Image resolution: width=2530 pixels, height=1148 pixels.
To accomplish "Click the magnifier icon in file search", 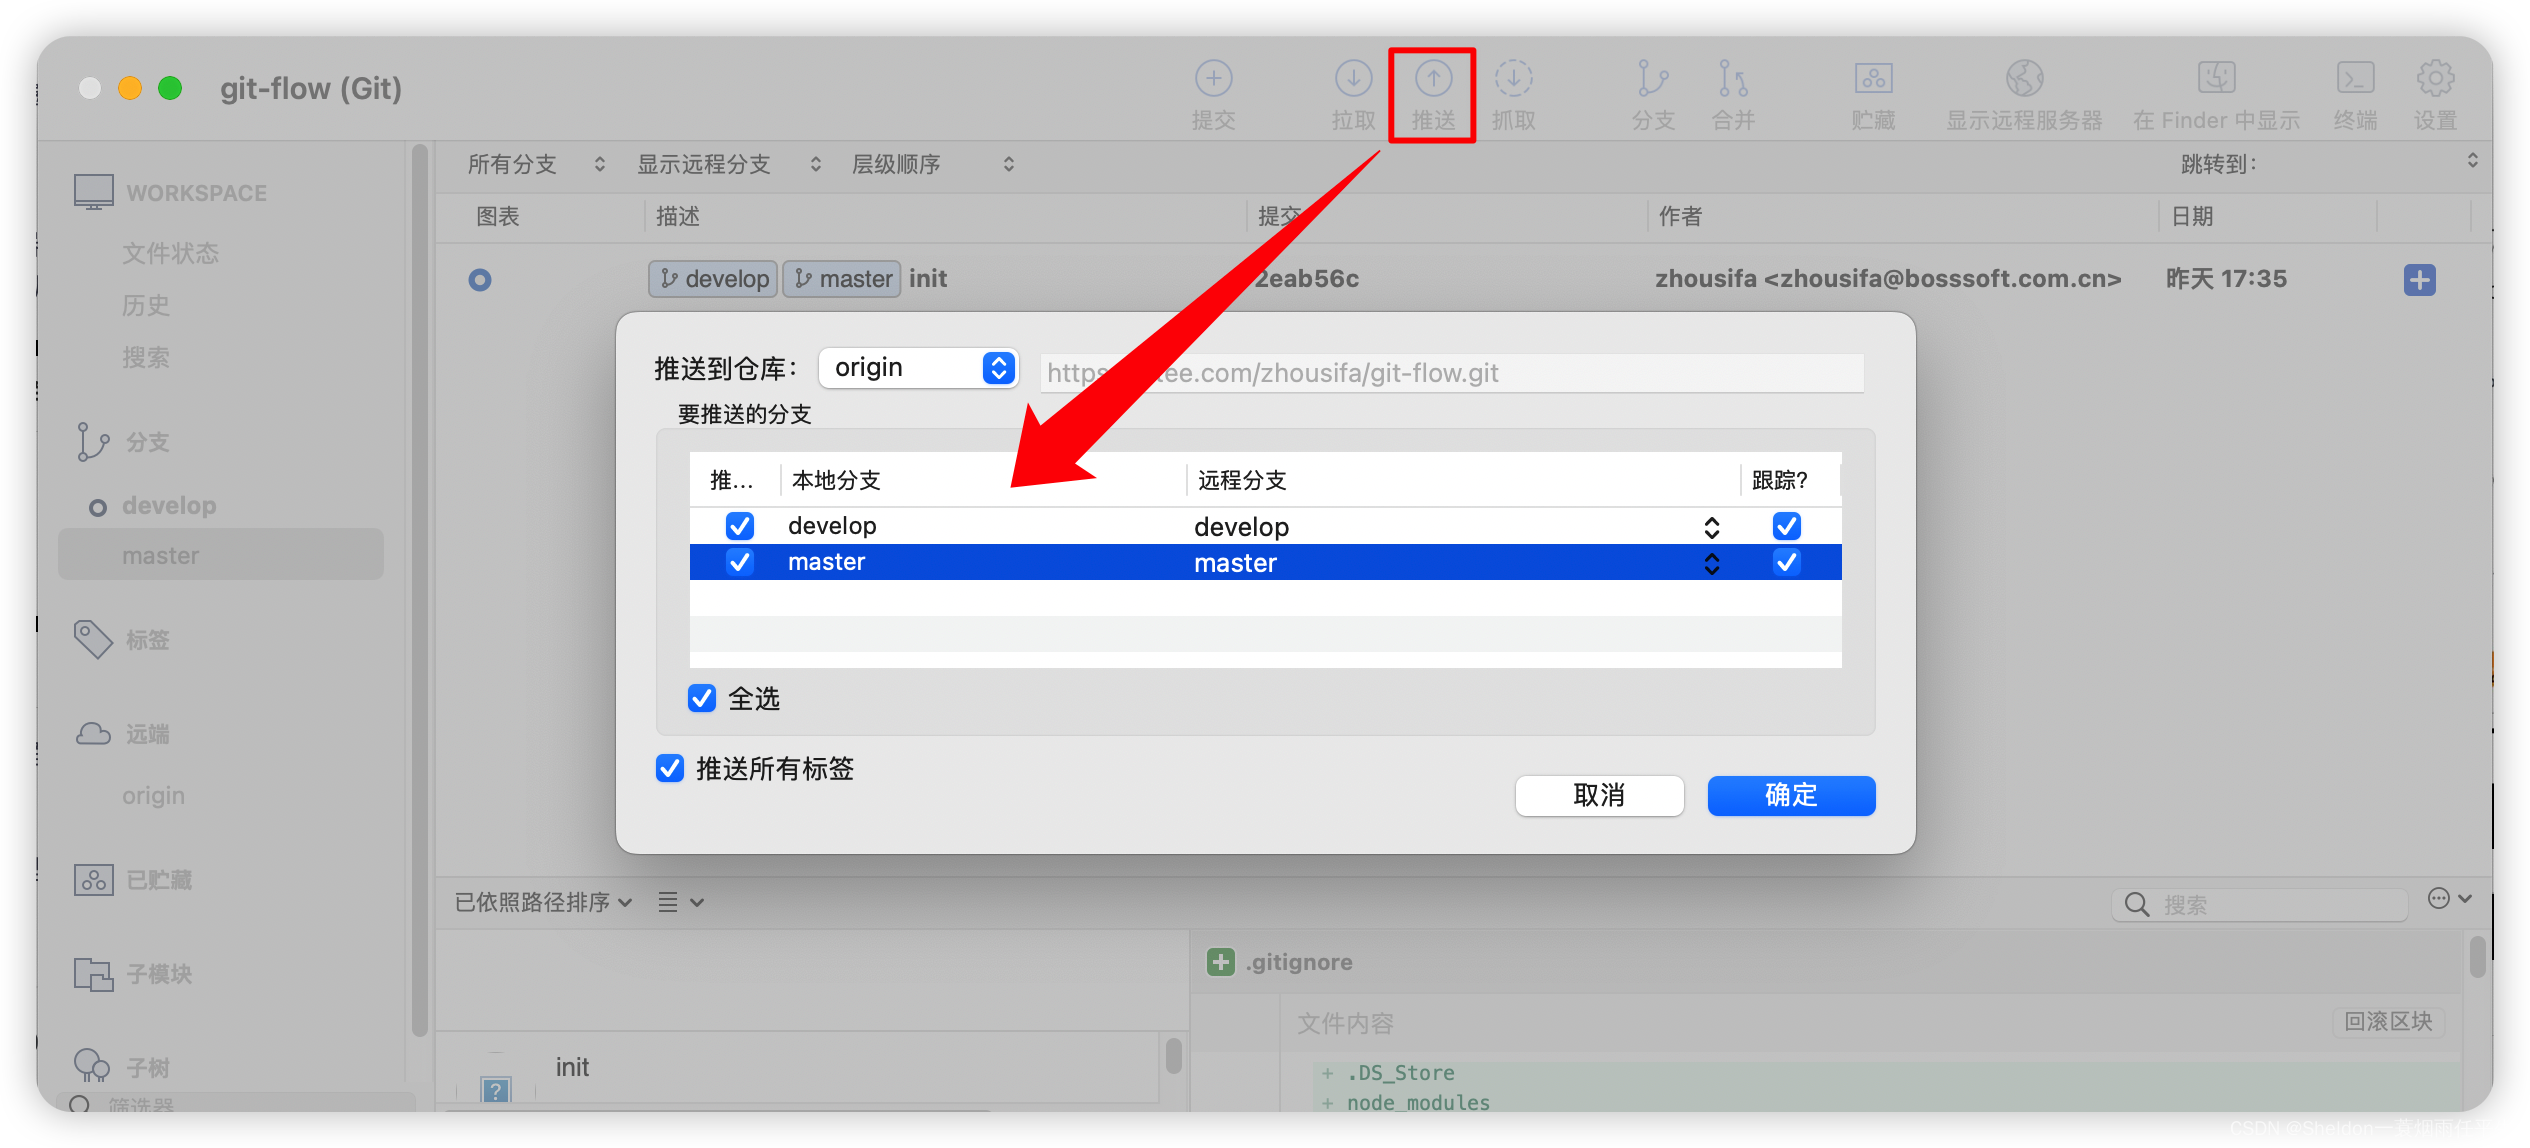I will click(2136, 905).
